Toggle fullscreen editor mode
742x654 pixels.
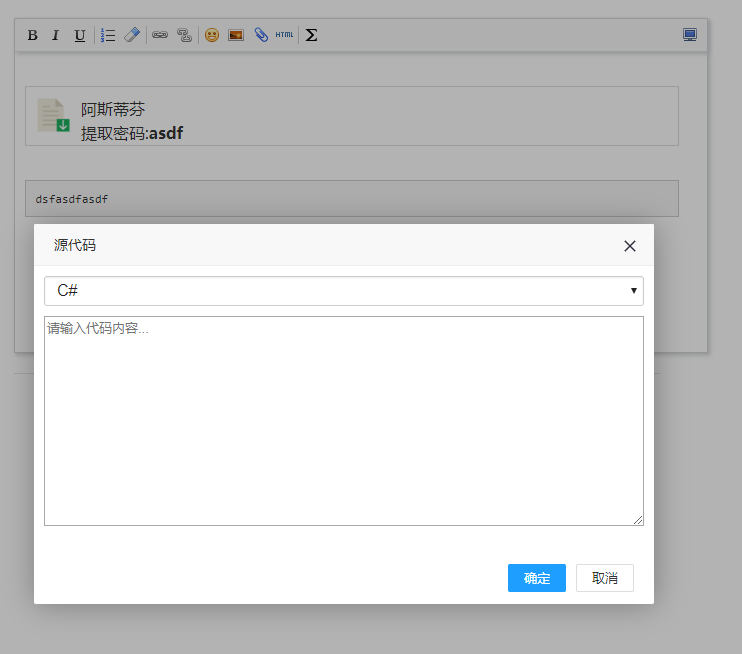pyautogui.click(x=689, y=35)
